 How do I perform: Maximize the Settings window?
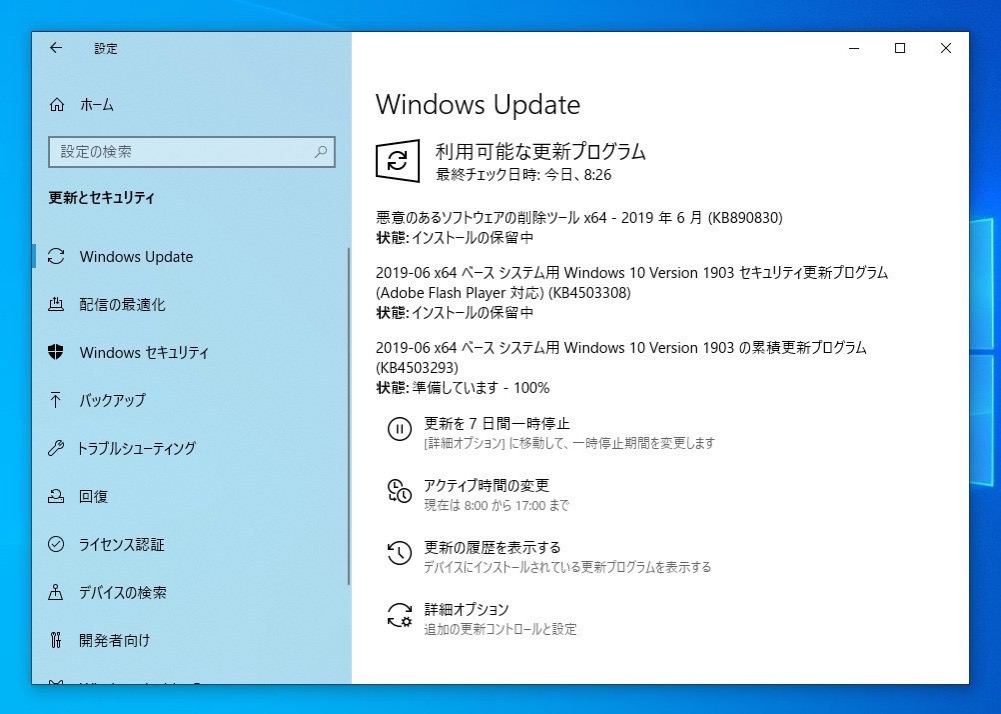point(900,48)
